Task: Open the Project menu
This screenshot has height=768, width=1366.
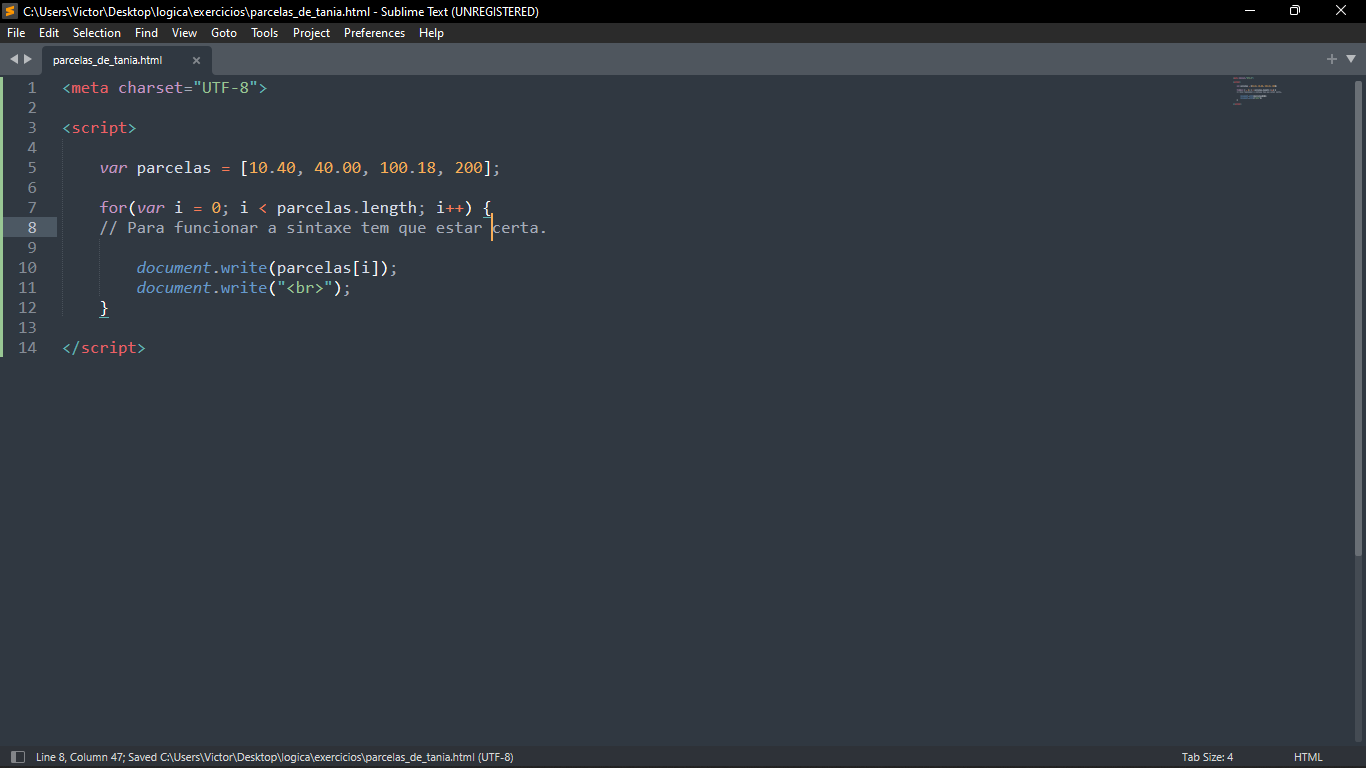Action: 312,33
